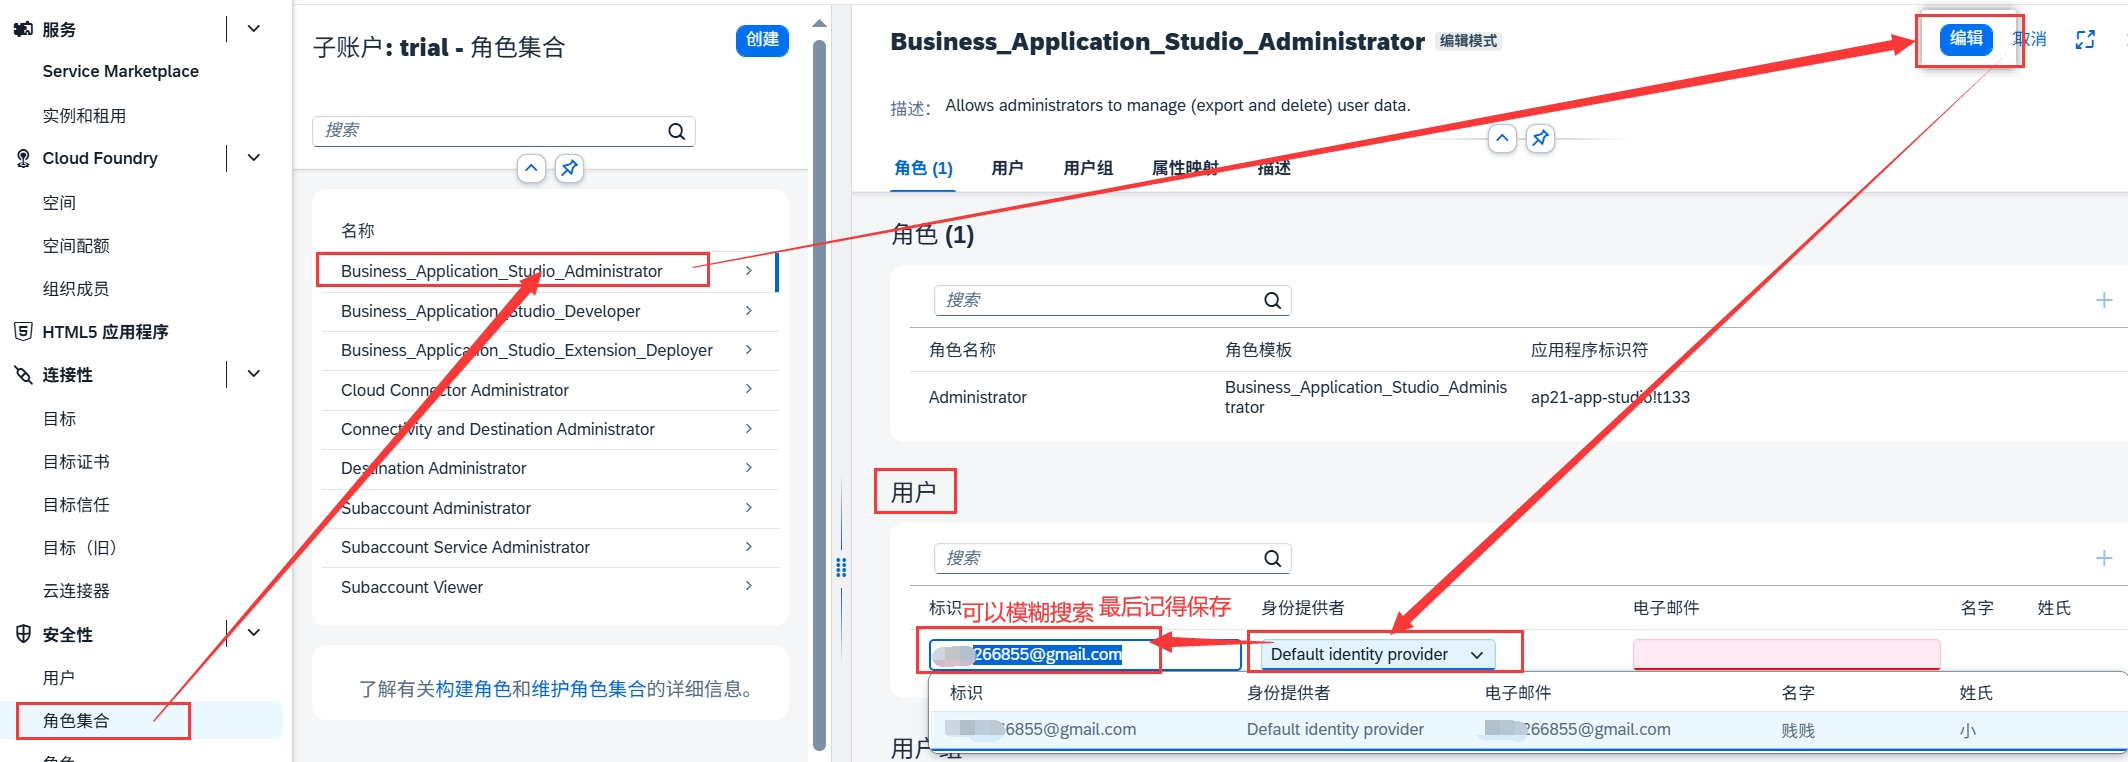Open 目标证书 in sidebar

click(x=76, y=462)
